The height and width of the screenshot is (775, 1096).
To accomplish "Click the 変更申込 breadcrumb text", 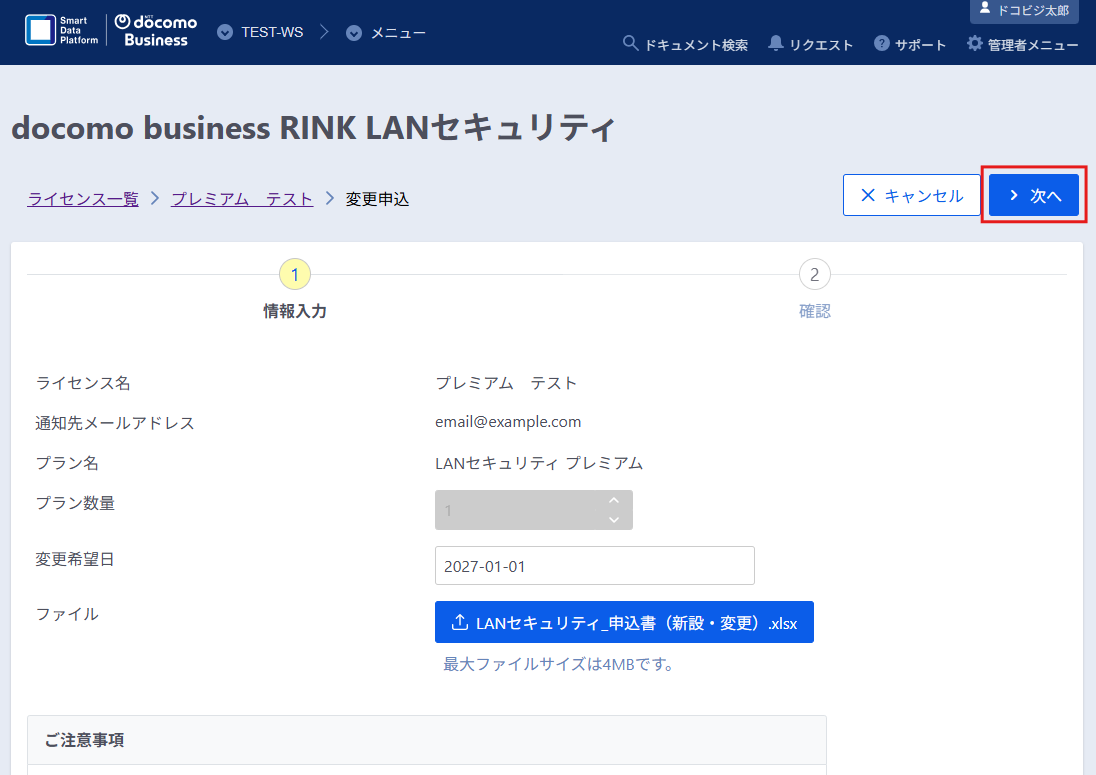I will click(377, 199).
